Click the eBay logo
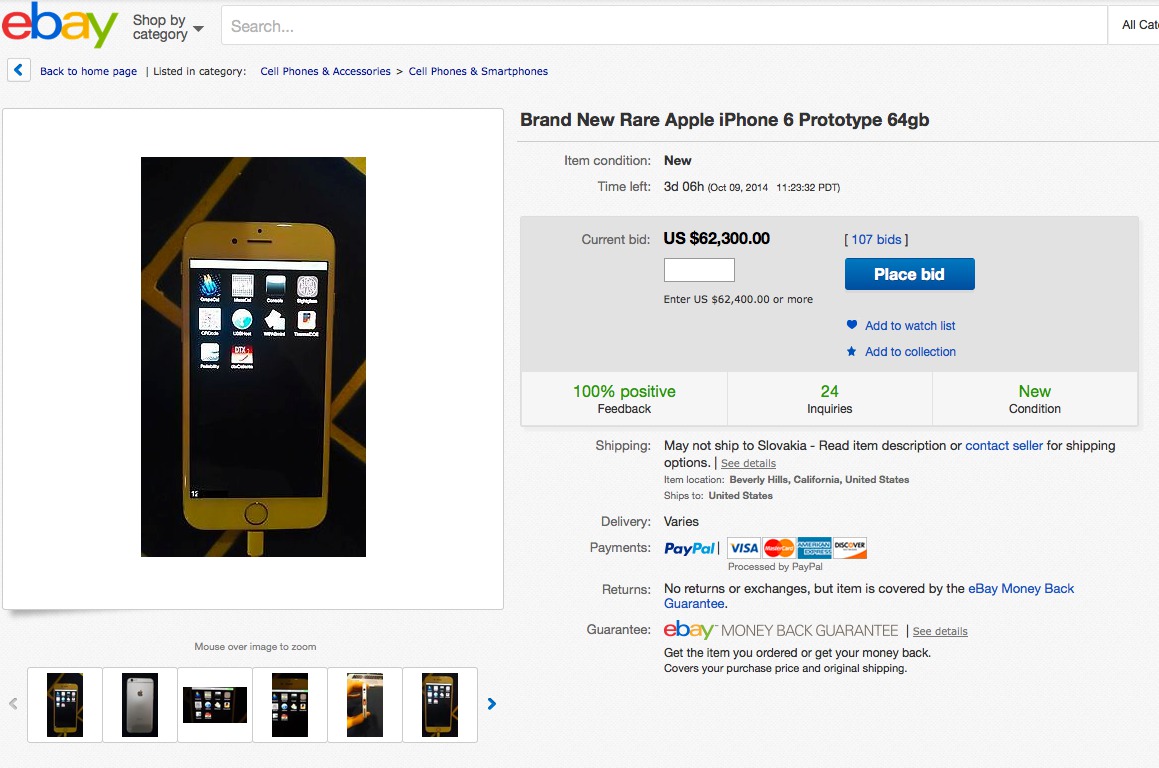1159x768 pixels. [60, 25]
